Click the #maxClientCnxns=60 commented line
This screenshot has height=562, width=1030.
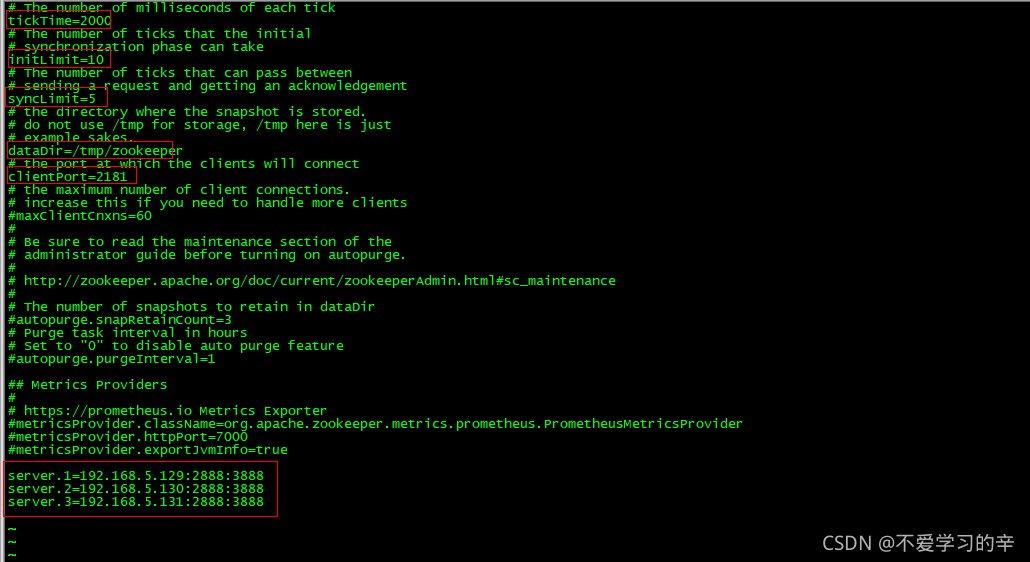pos(79,216)
